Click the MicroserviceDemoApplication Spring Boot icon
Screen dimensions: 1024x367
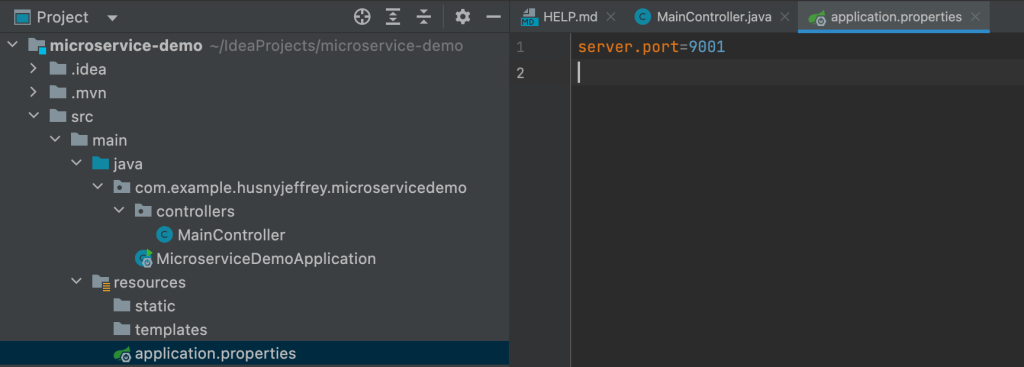(x=144, y=259)
